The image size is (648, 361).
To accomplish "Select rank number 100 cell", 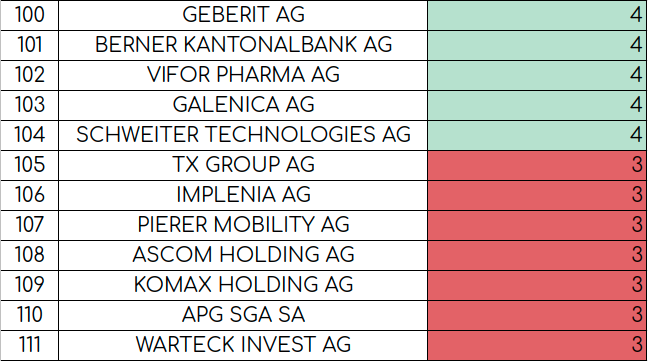I will (x=29, y=15).
